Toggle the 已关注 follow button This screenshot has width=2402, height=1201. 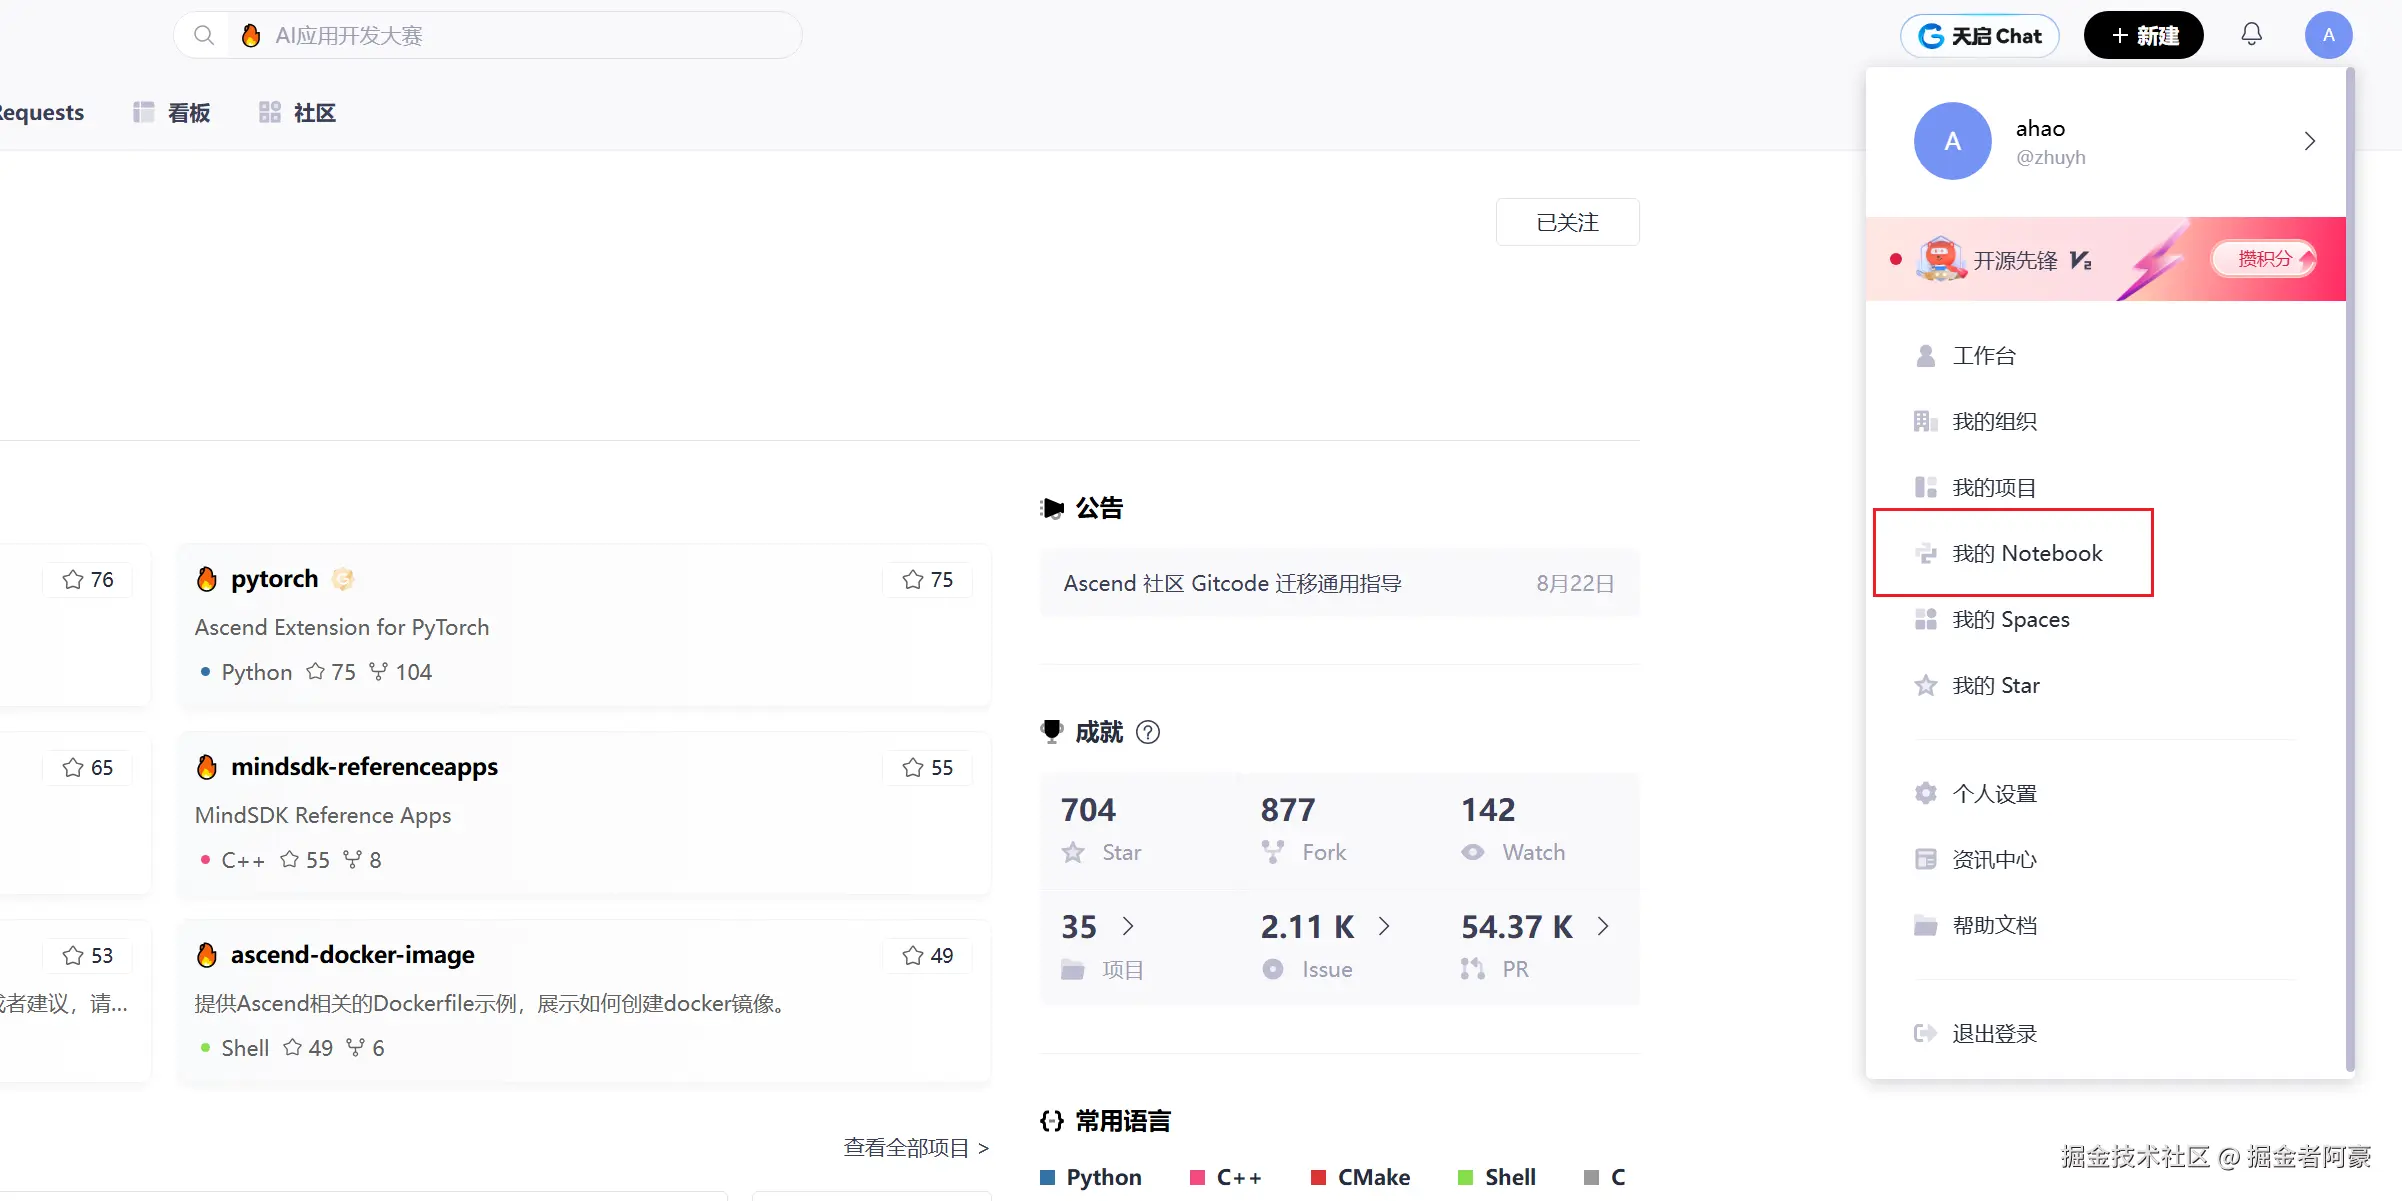coord(1567,222)
